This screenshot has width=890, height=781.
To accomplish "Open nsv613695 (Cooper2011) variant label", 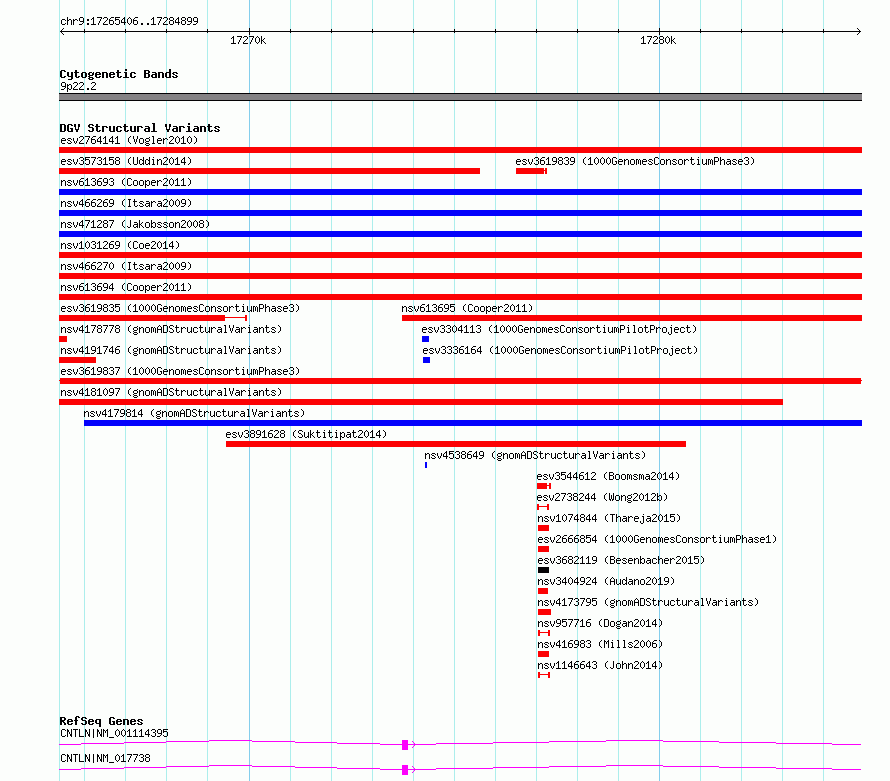I will [467, 308].
